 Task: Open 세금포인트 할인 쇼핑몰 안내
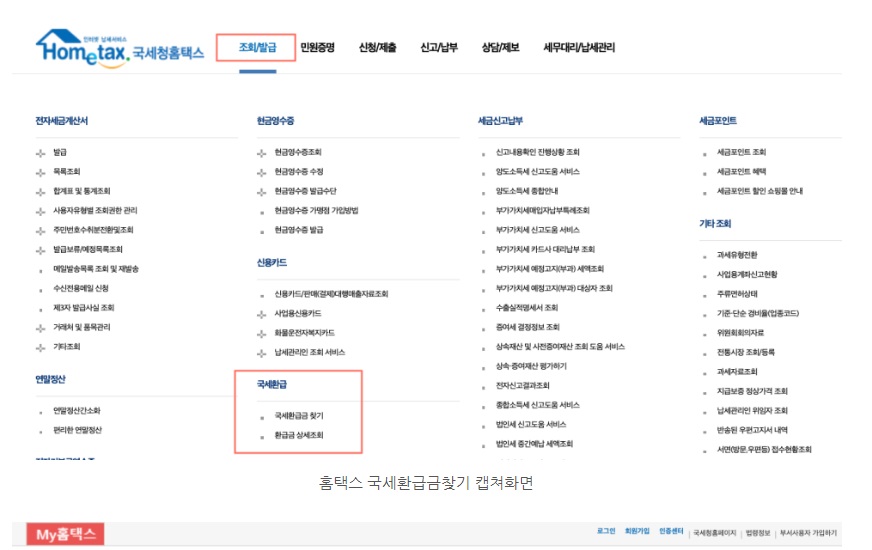click(760, 191)
